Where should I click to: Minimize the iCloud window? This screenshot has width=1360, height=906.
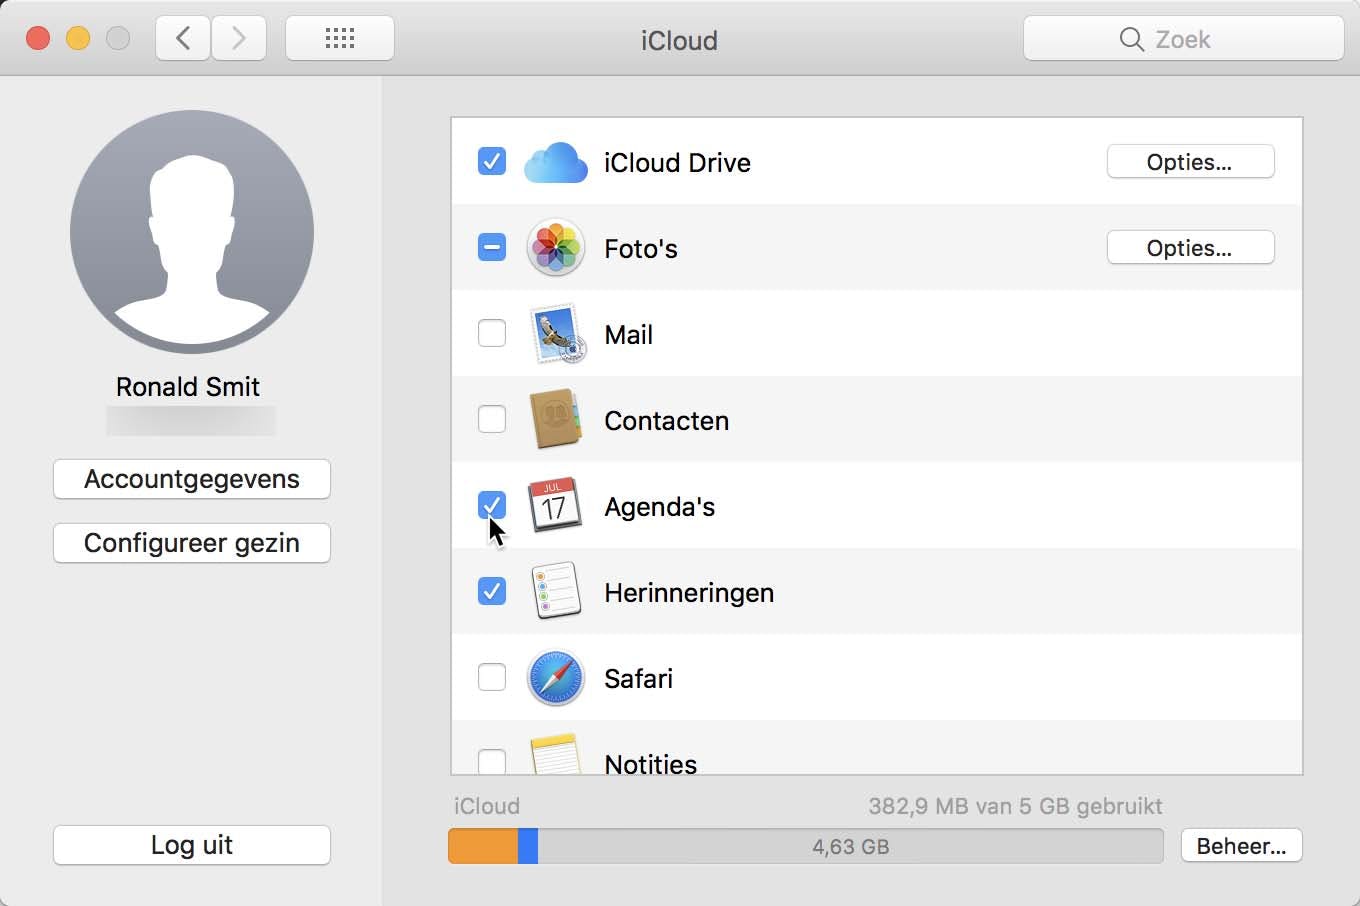78,39
